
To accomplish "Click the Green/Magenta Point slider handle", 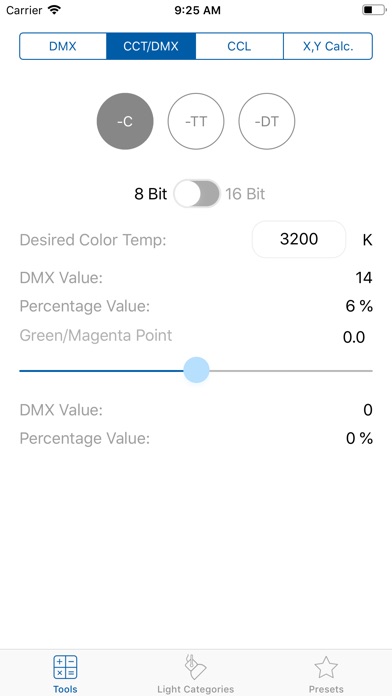I will 196,370.
